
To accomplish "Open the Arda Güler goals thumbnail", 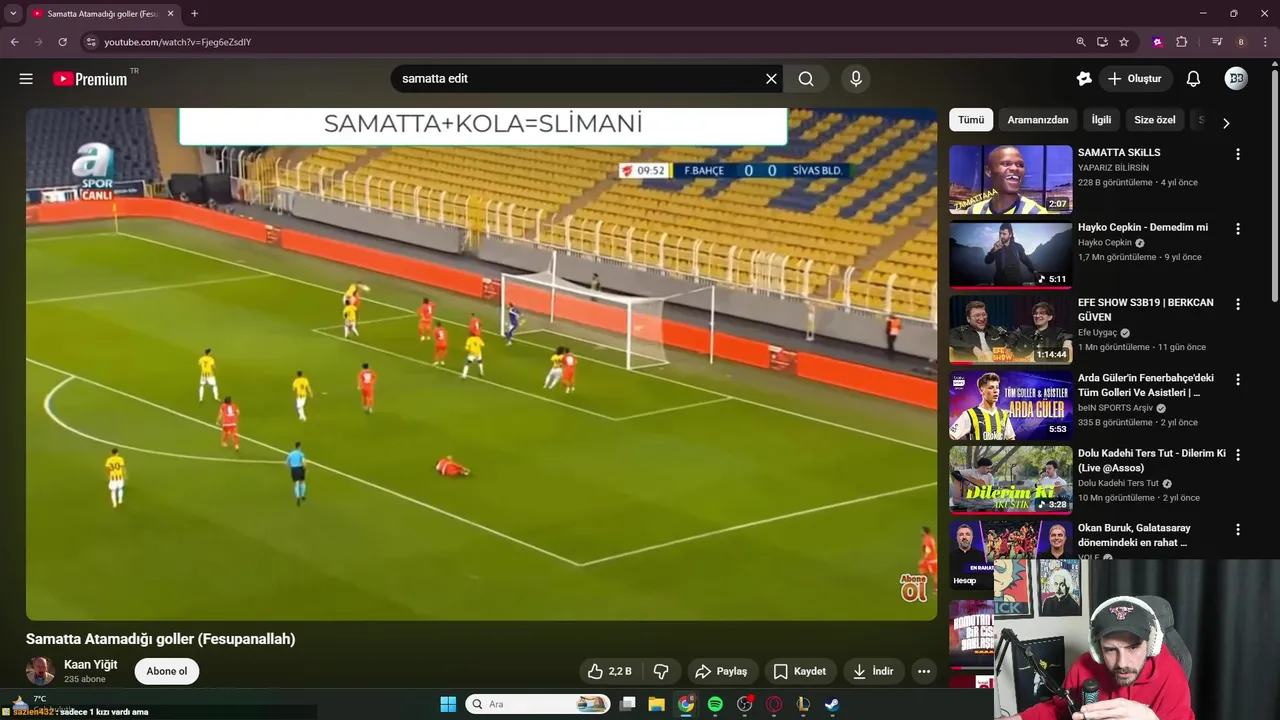I will [x=1010, y=405].
